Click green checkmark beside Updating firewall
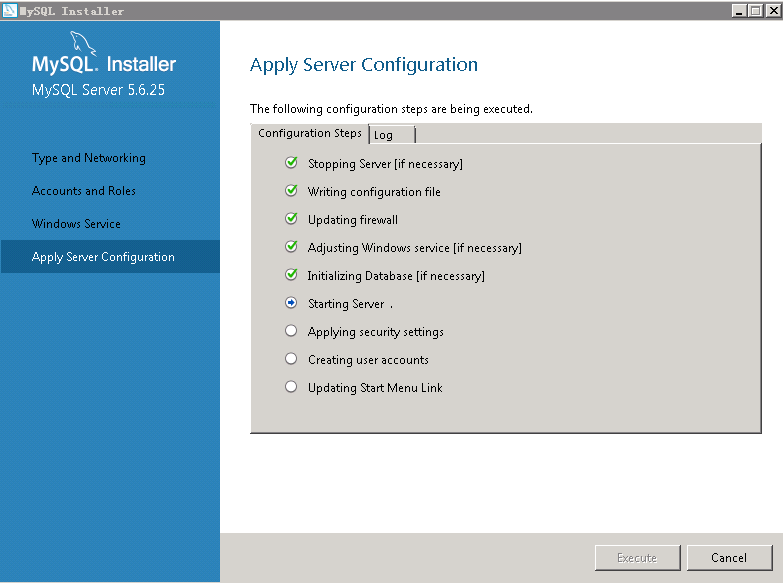 (x=291, y=219)
